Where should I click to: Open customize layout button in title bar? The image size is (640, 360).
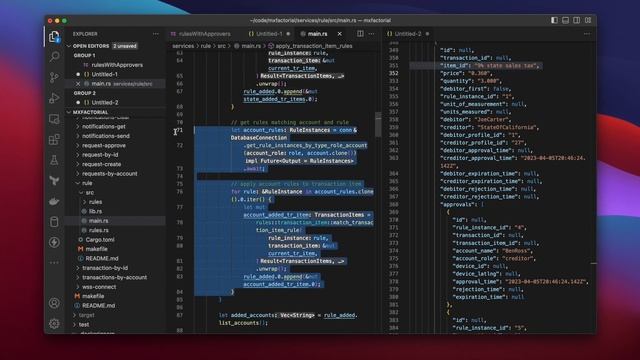click(588, 20)
